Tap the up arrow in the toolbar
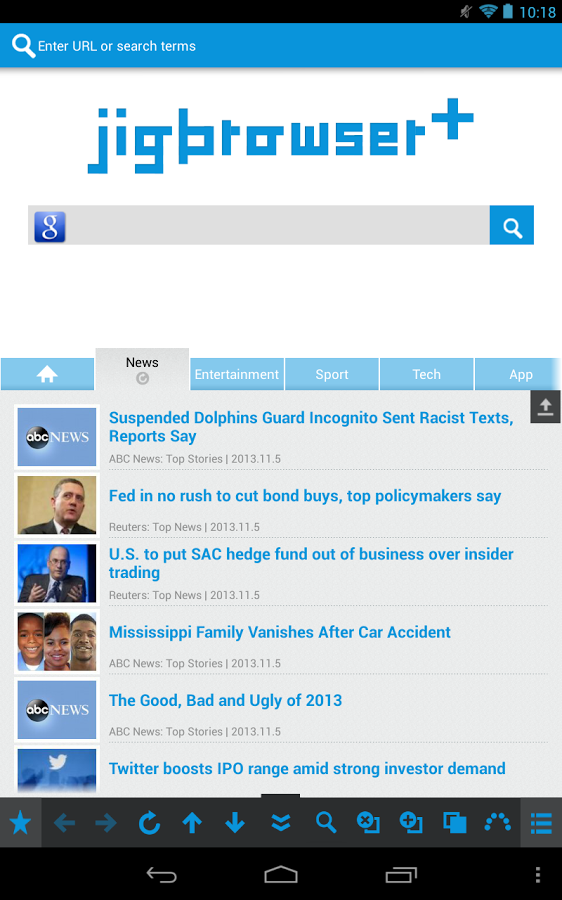 point(192,823)
